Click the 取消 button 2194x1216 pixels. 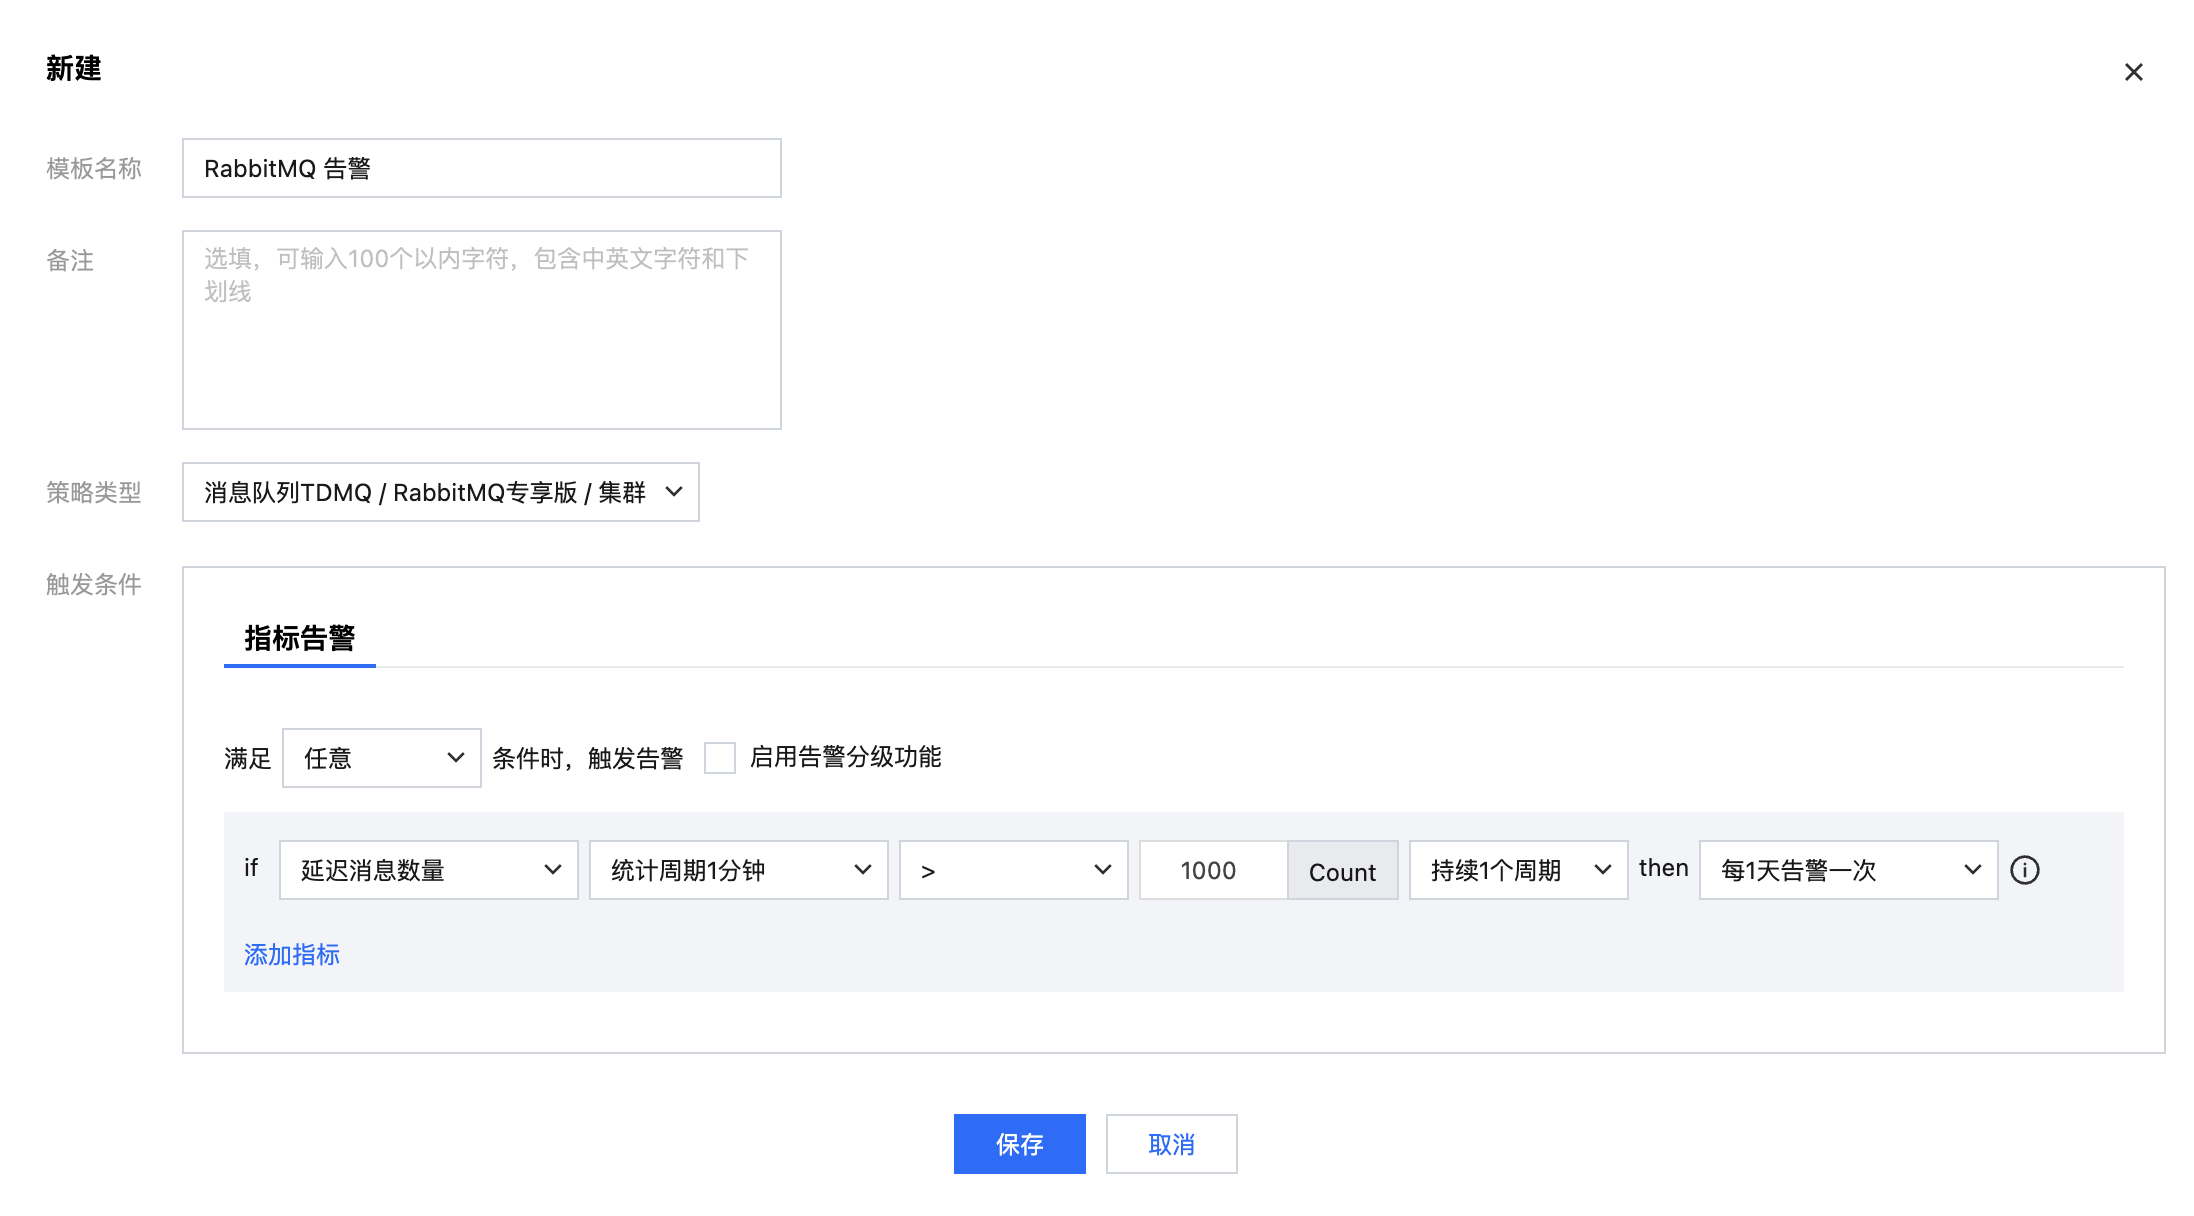(x=1171, y=1144)
